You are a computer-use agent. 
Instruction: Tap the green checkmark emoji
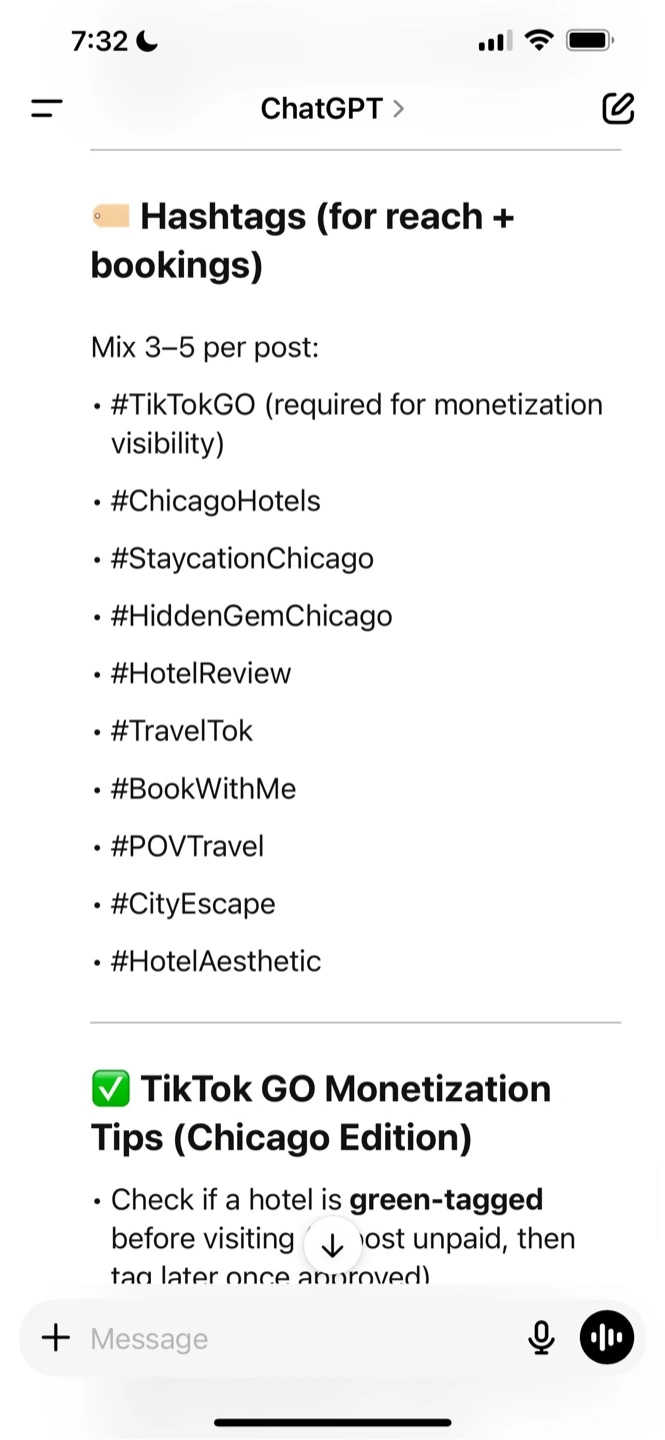pyautogui.click(x=110, y=1089)
